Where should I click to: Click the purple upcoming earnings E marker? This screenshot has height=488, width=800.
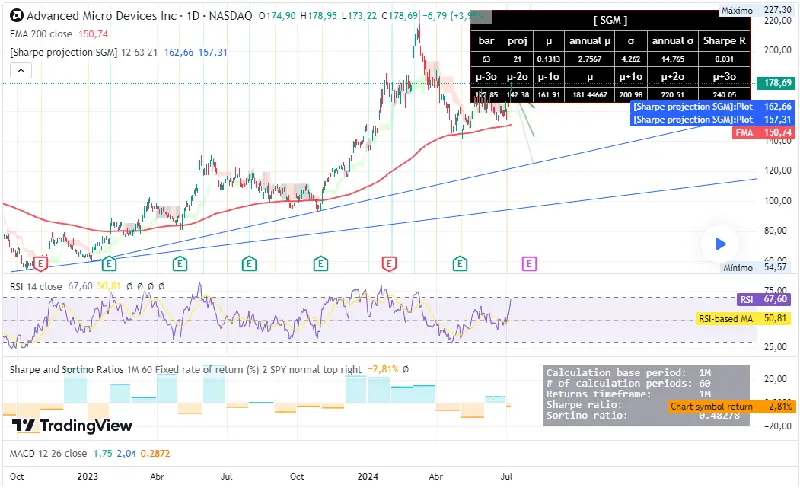pyautogui.click(x=529, y=264)
